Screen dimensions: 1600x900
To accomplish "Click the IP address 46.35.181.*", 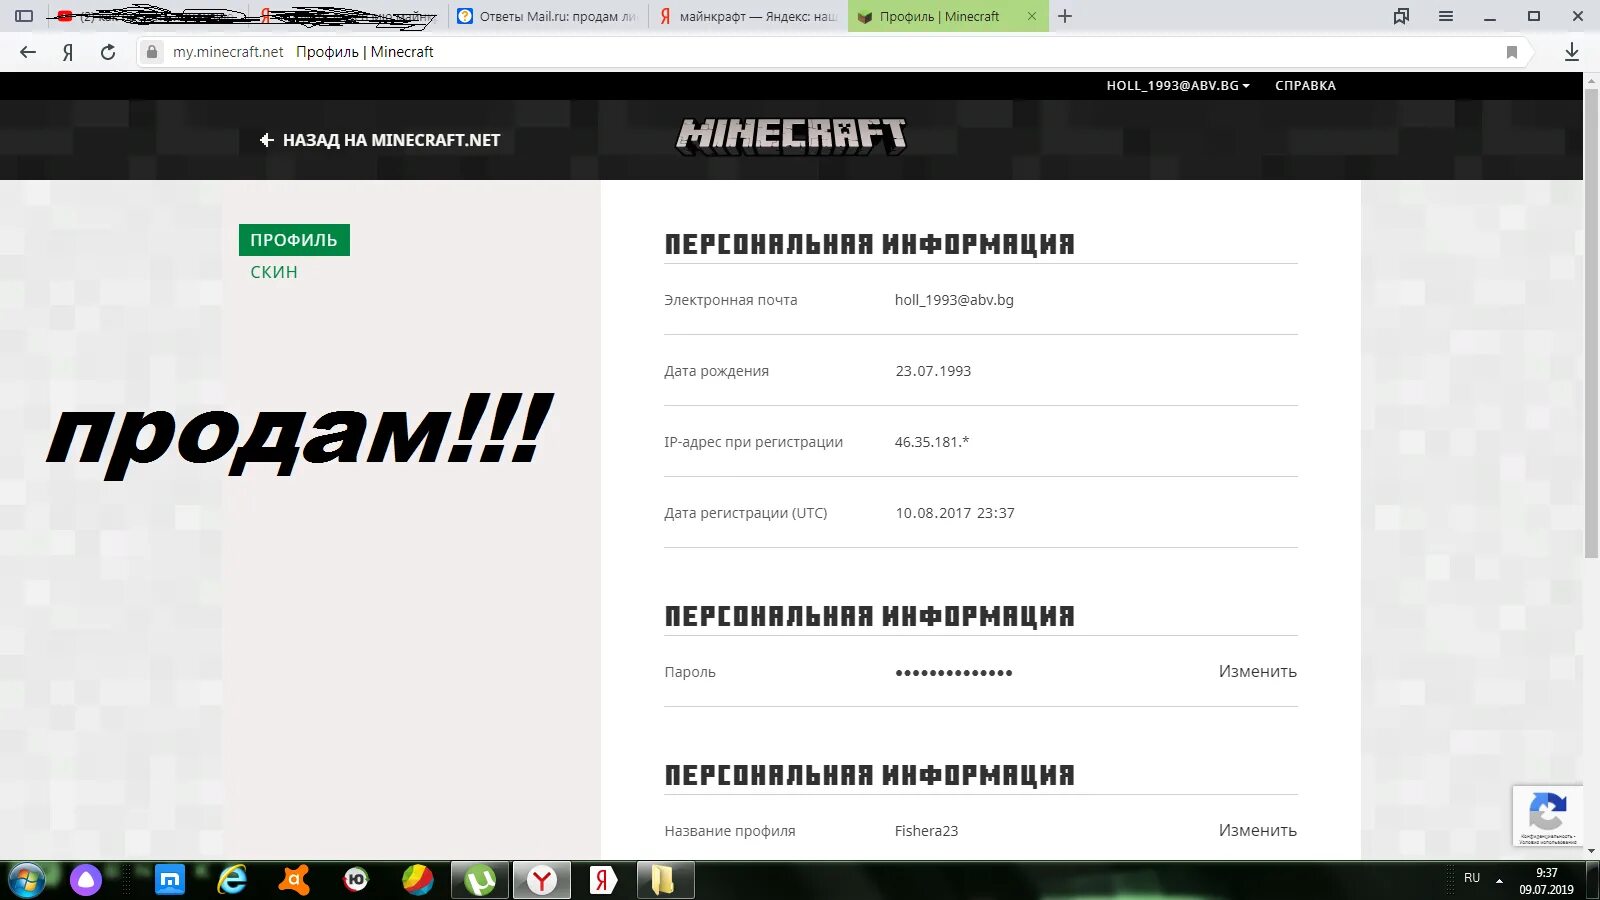I will [932, 442].
